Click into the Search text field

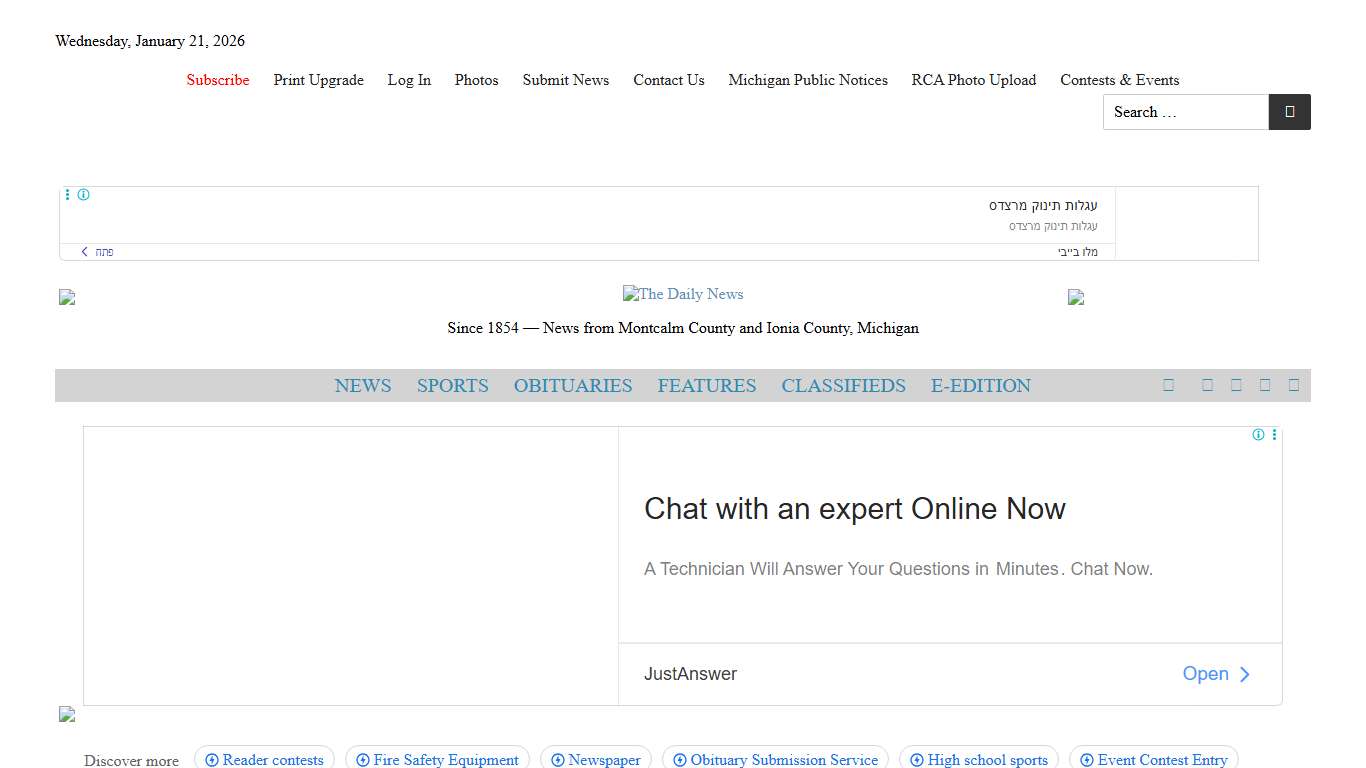click(1186, 112)
